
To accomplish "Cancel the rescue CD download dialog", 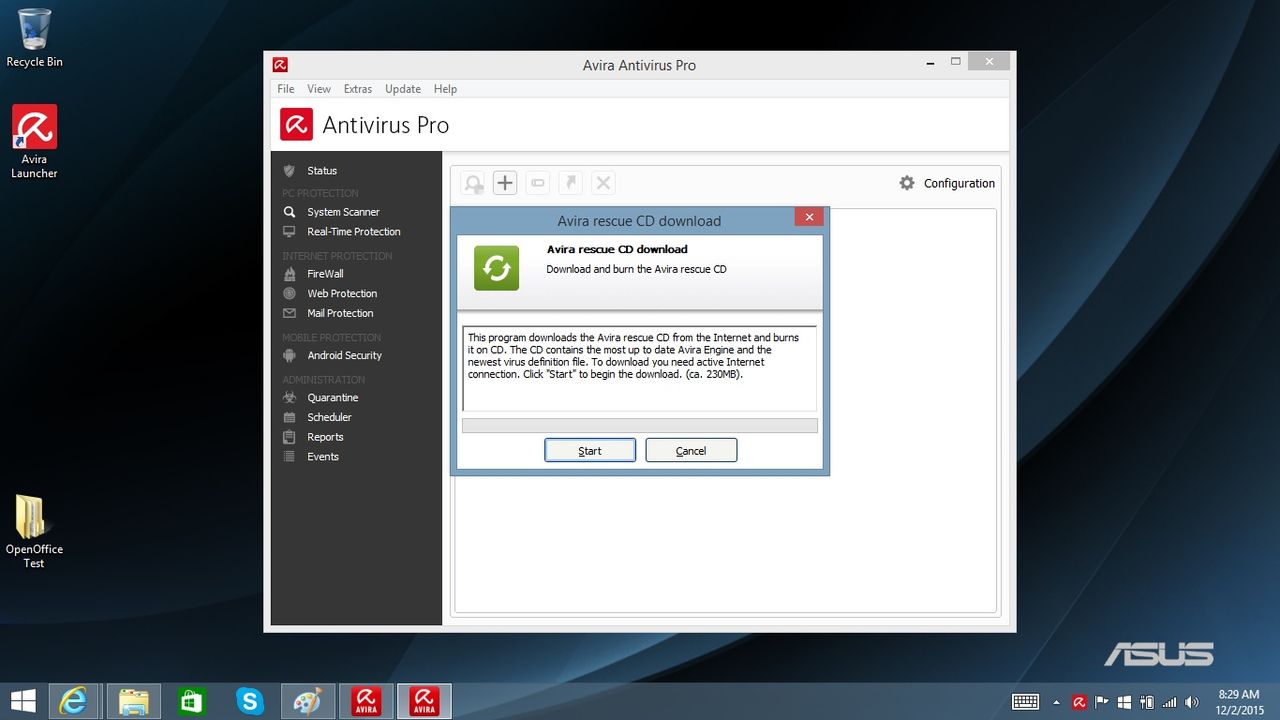I will point(691,451).
